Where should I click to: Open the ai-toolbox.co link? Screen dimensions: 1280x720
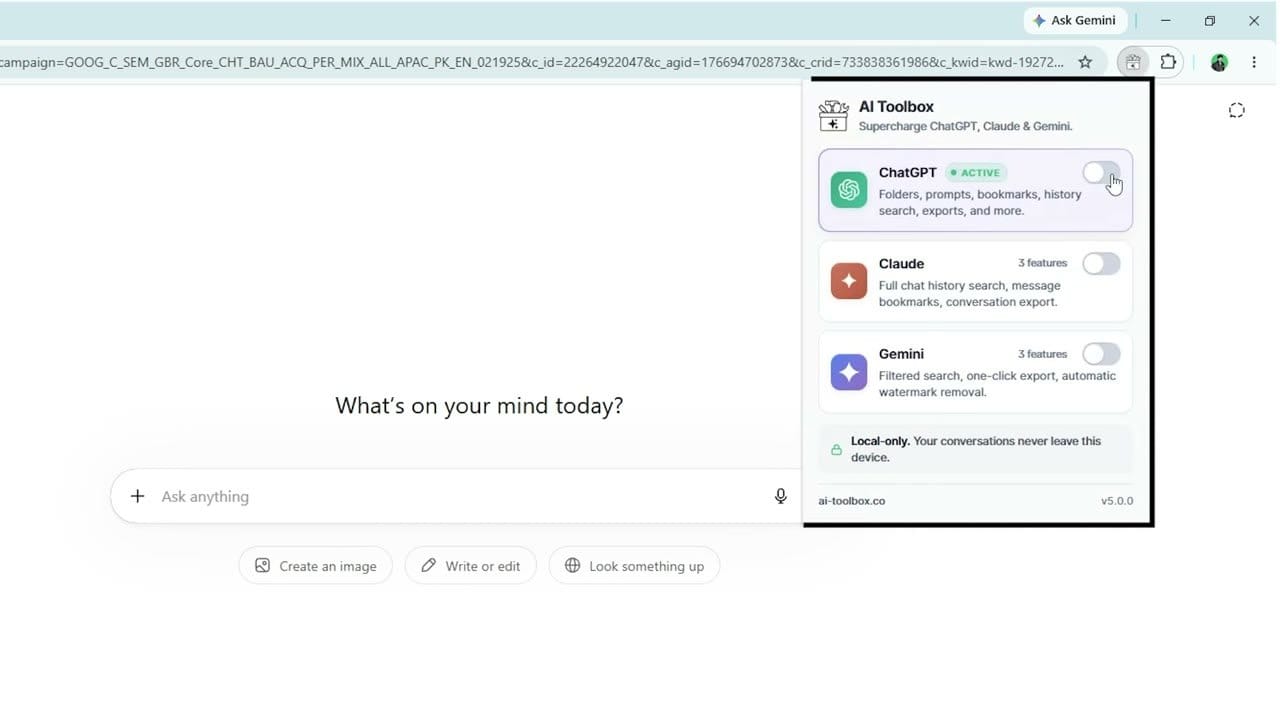click(852, 501)
